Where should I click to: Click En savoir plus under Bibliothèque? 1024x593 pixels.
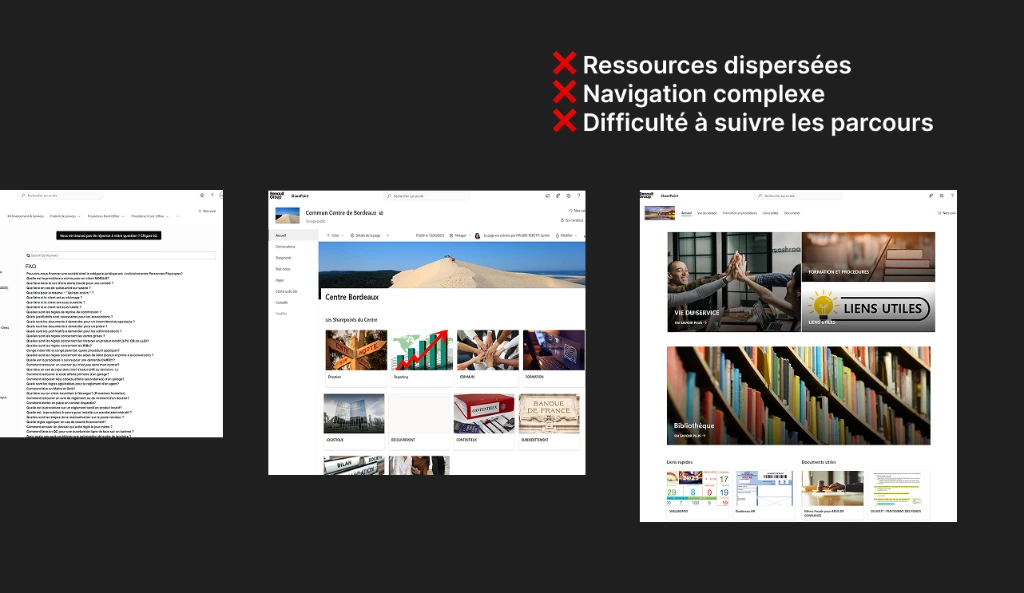tap(690, 436)
